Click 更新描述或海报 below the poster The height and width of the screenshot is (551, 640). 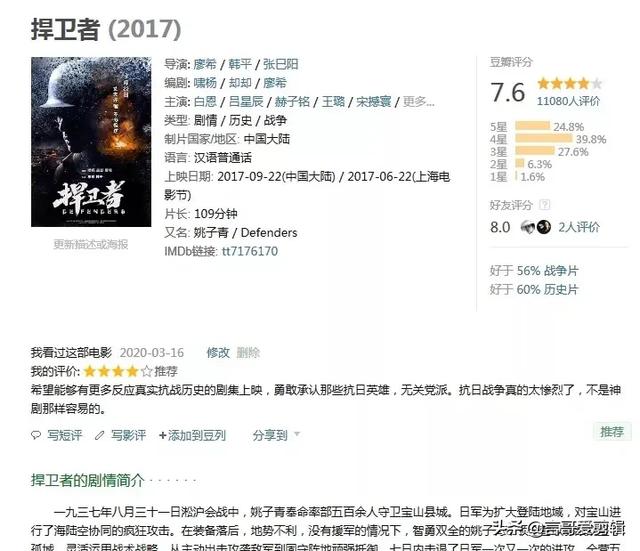point(91,244)
